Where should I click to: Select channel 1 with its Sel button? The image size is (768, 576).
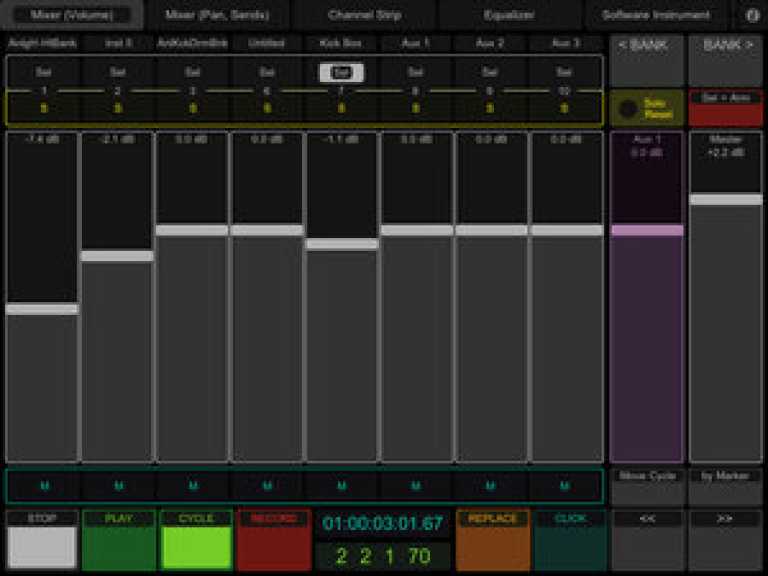(x=43, y=72)
